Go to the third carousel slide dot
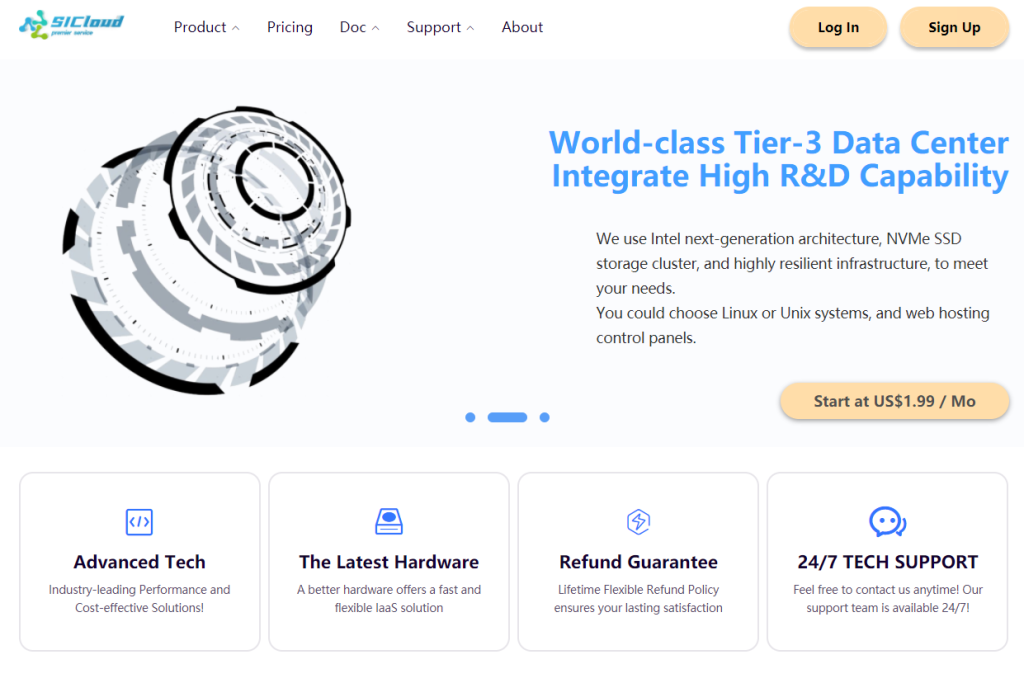The image size is (1024, 683). (545, 417)
